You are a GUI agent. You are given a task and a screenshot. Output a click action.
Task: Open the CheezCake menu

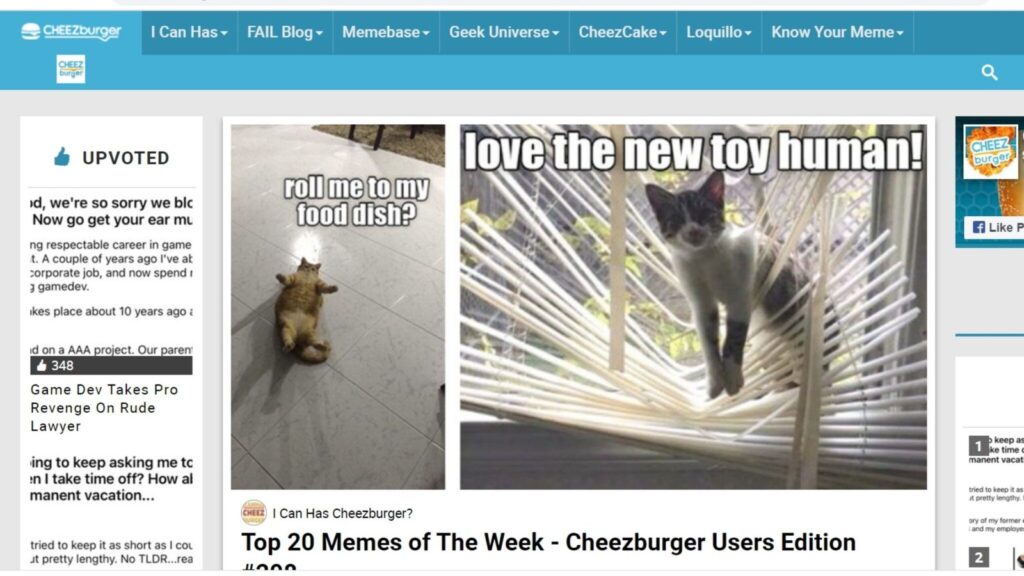coord(622,32)
